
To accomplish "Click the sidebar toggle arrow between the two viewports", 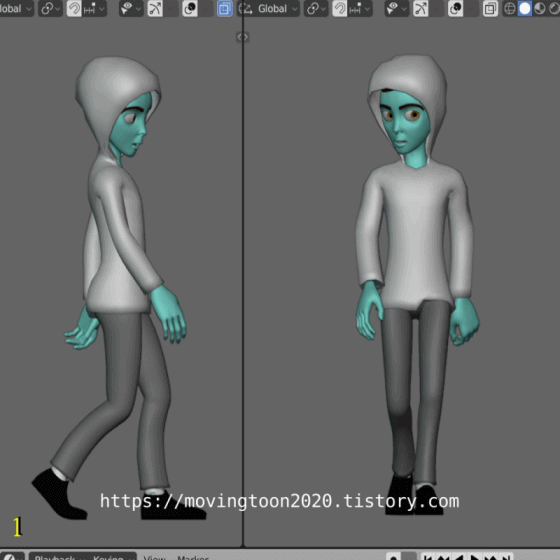I will click(242, 37).
